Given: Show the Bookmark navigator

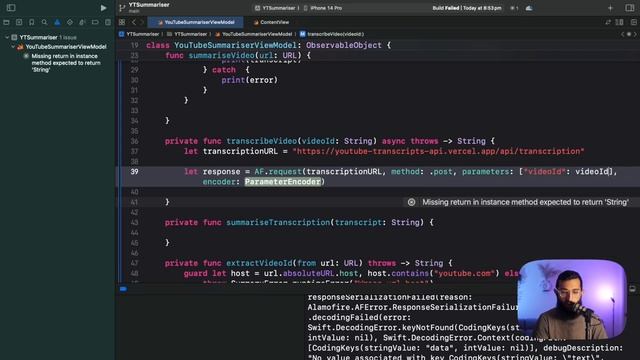Looking at the screenshot, I should (x=31, y=22).
